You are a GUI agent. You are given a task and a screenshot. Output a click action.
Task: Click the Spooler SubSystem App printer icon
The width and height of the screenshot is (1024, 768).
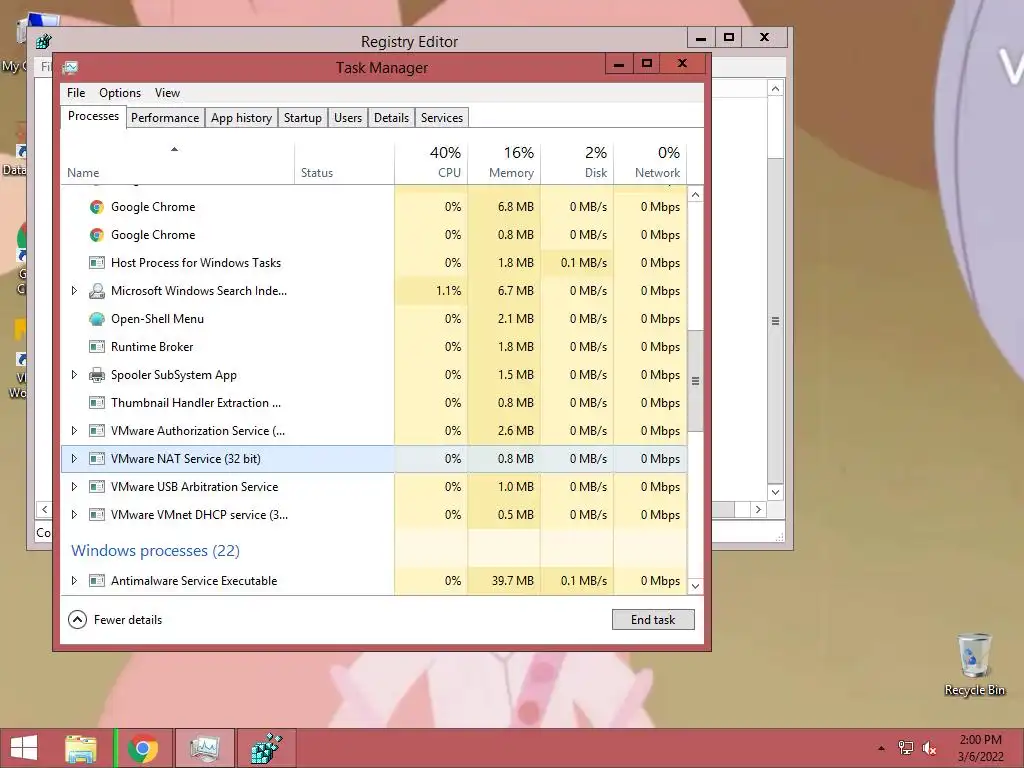[97, 375]
